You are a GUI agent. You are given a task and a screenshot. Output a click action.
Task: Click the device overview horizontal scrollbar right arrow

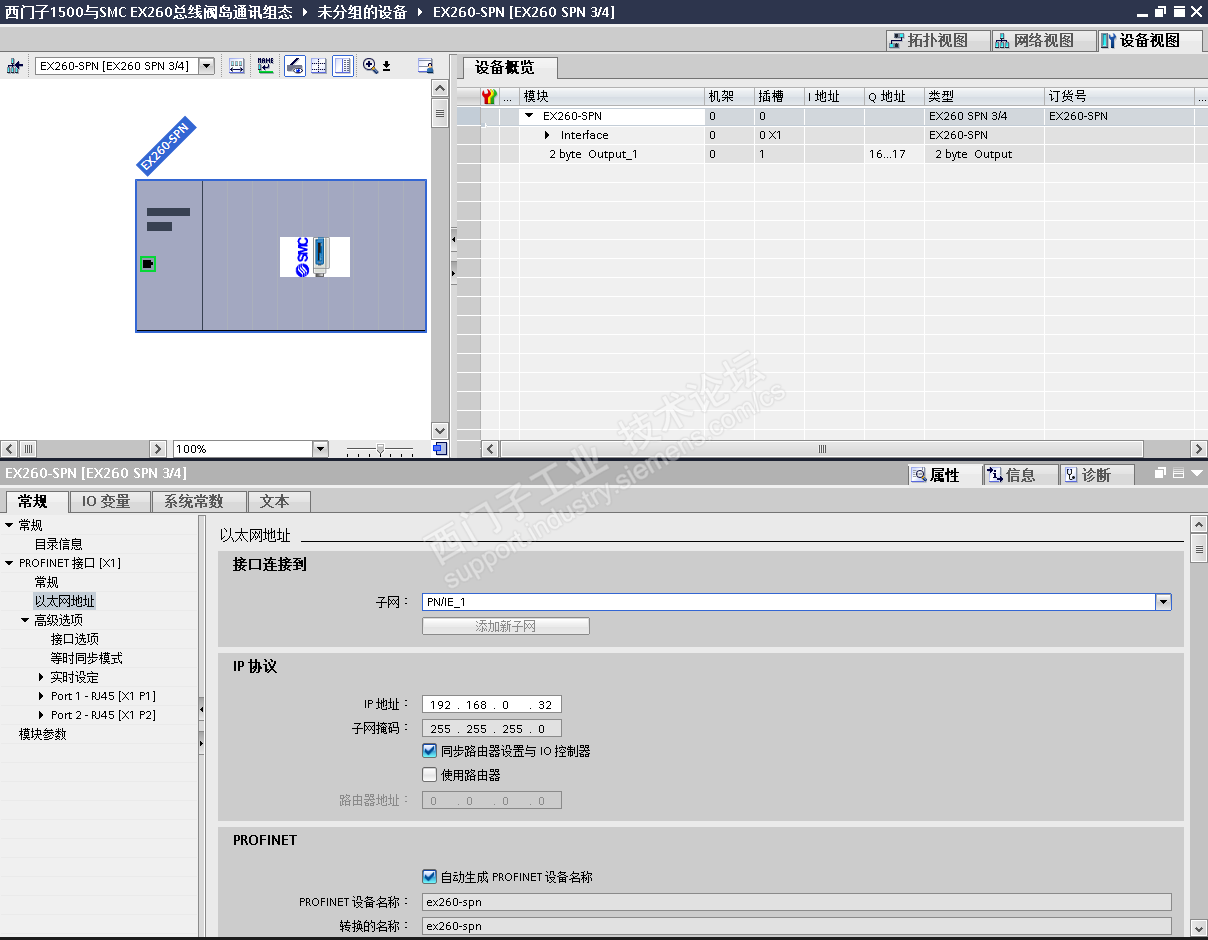coord(1199,449)
